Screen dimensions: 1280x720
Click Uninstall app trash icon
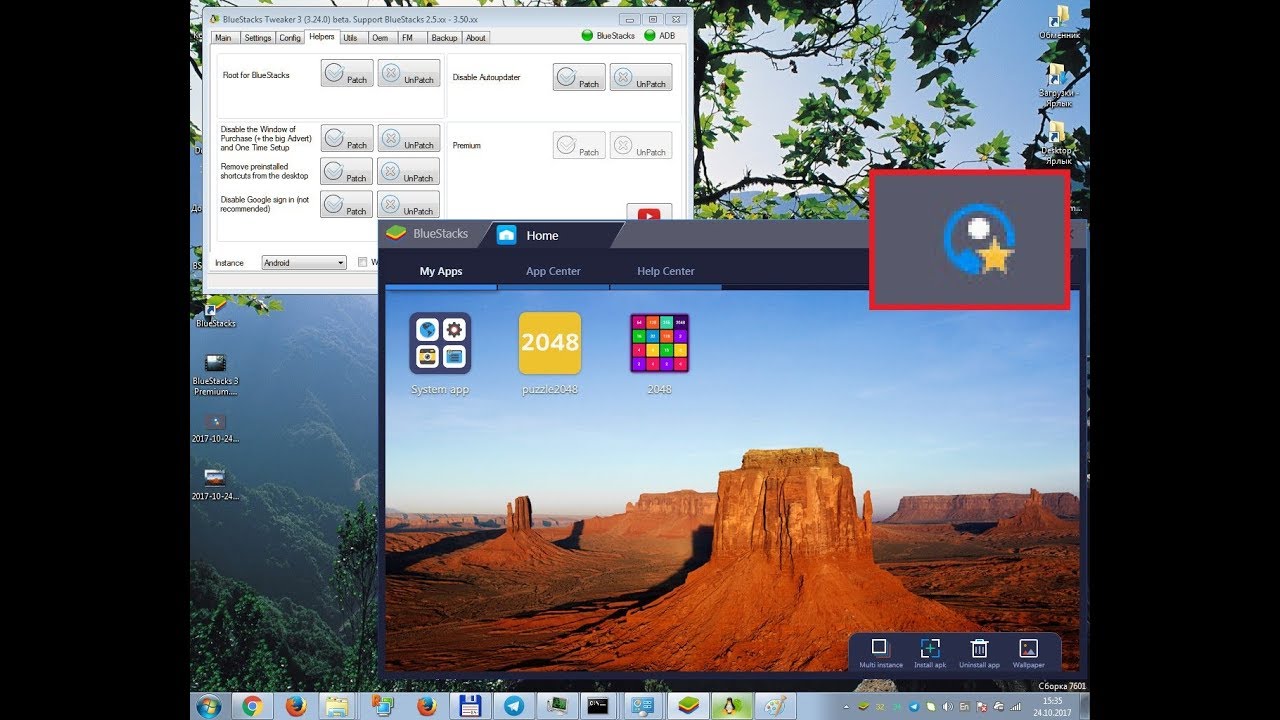(980, 653)
